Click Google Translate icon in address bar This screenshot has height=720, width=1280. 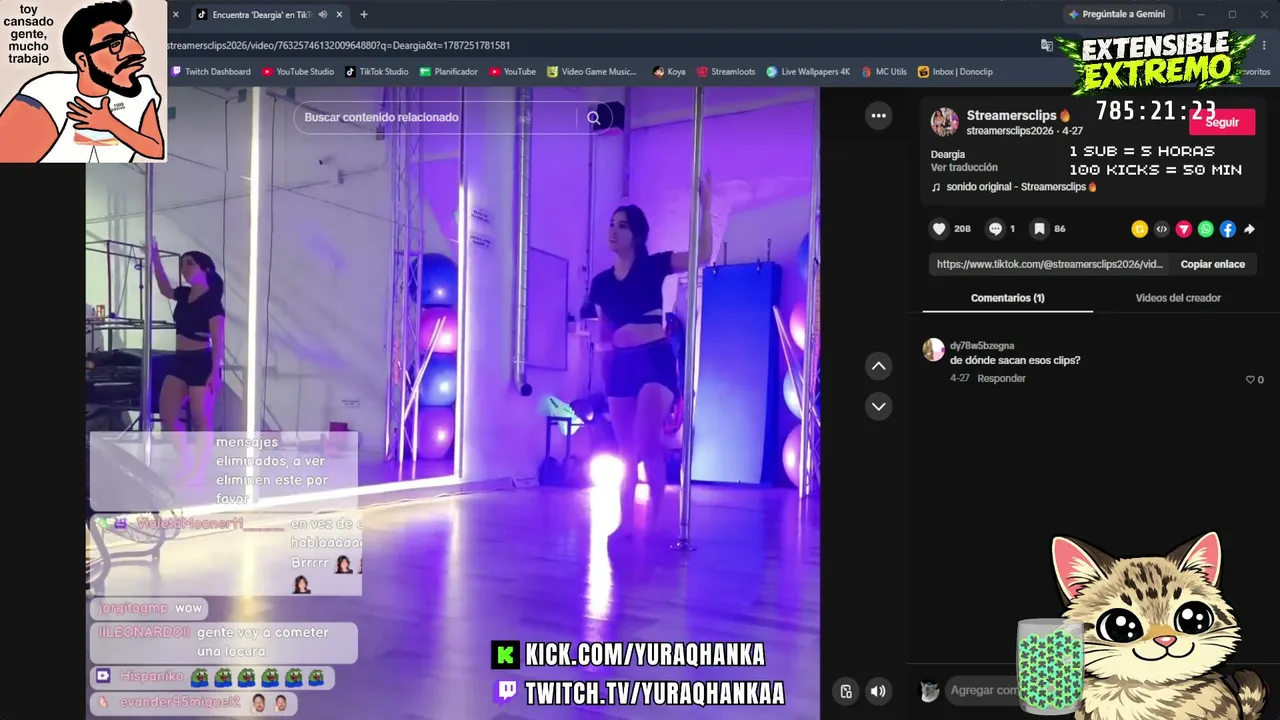tap(1046, 45)
